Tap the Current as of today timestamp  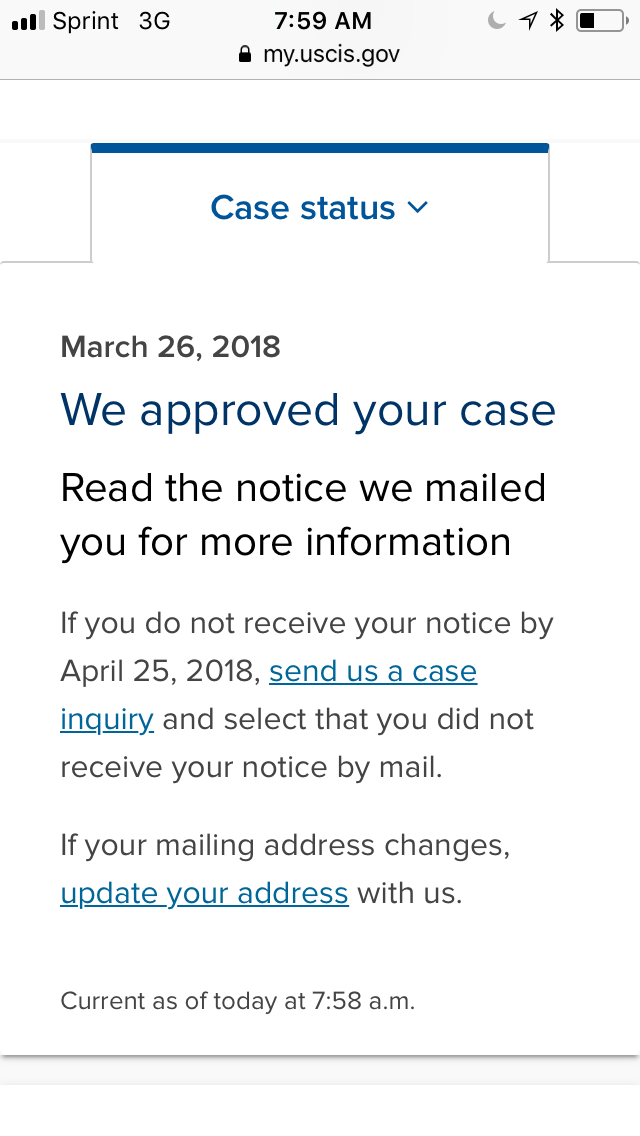[x=238, y=1001]
